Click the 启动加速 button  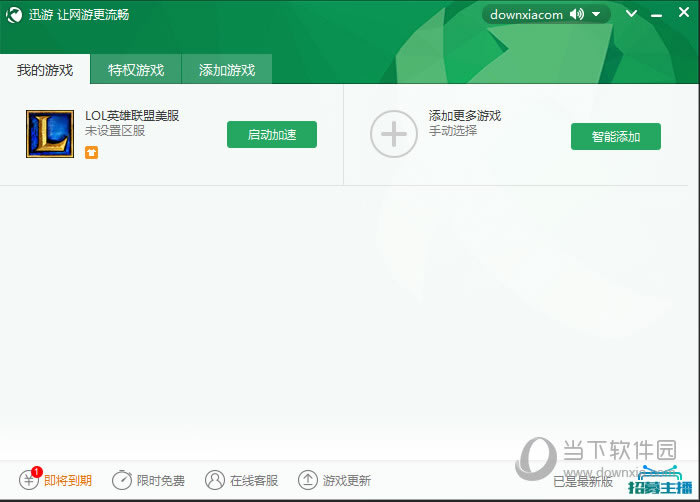pyautogui.click(x=272, y=134)
